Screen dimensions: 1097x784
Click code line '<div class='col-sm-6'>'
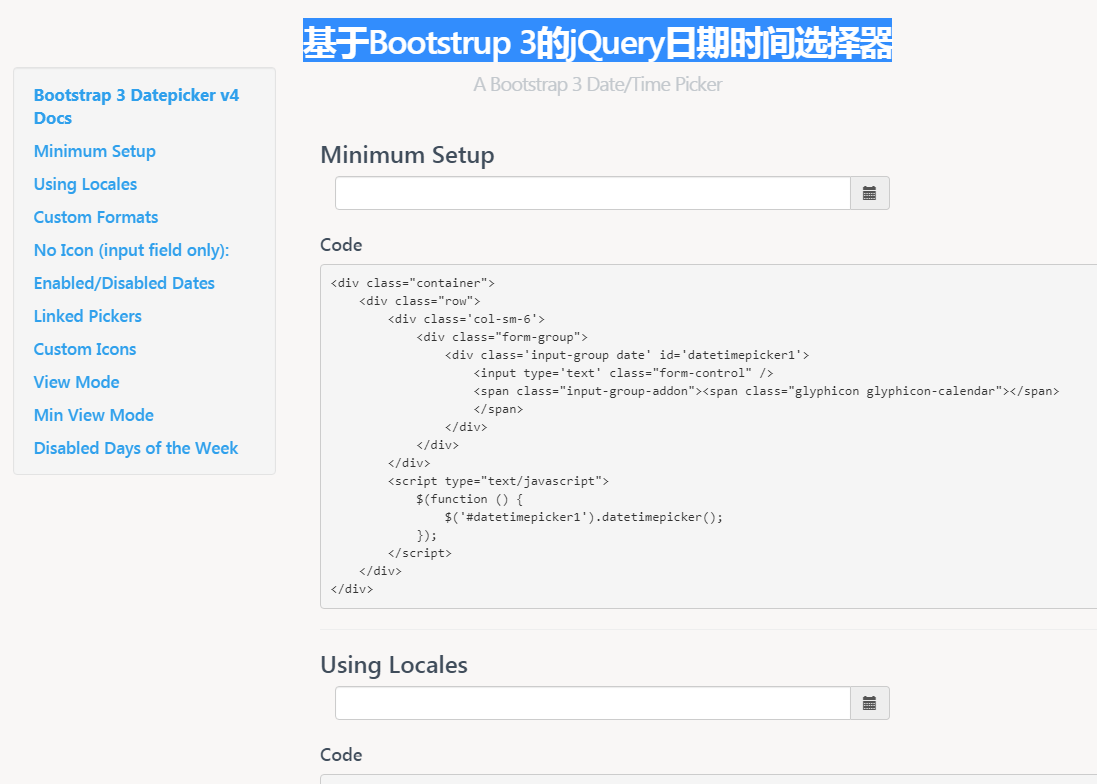coord(466,319)
